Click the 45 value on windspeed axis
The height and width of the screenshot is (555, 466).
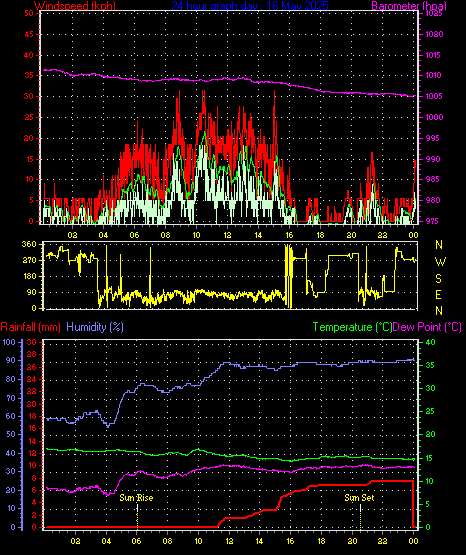(x=29, y=34)
